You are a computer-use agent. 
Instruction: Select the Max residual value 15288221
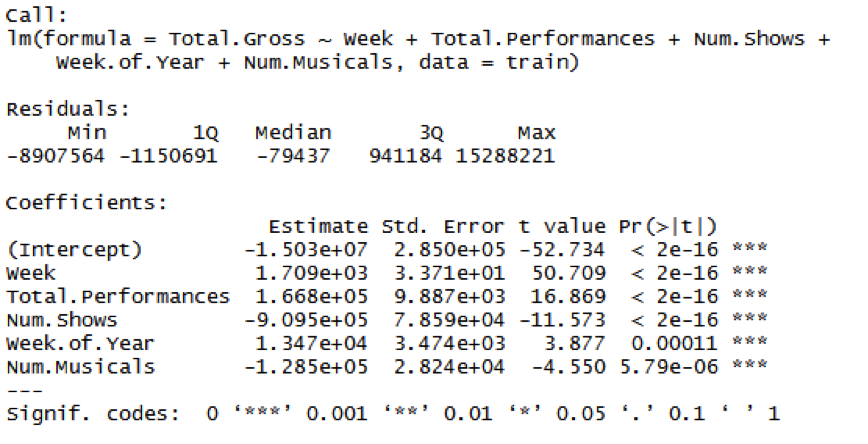(x=504, y=156)
